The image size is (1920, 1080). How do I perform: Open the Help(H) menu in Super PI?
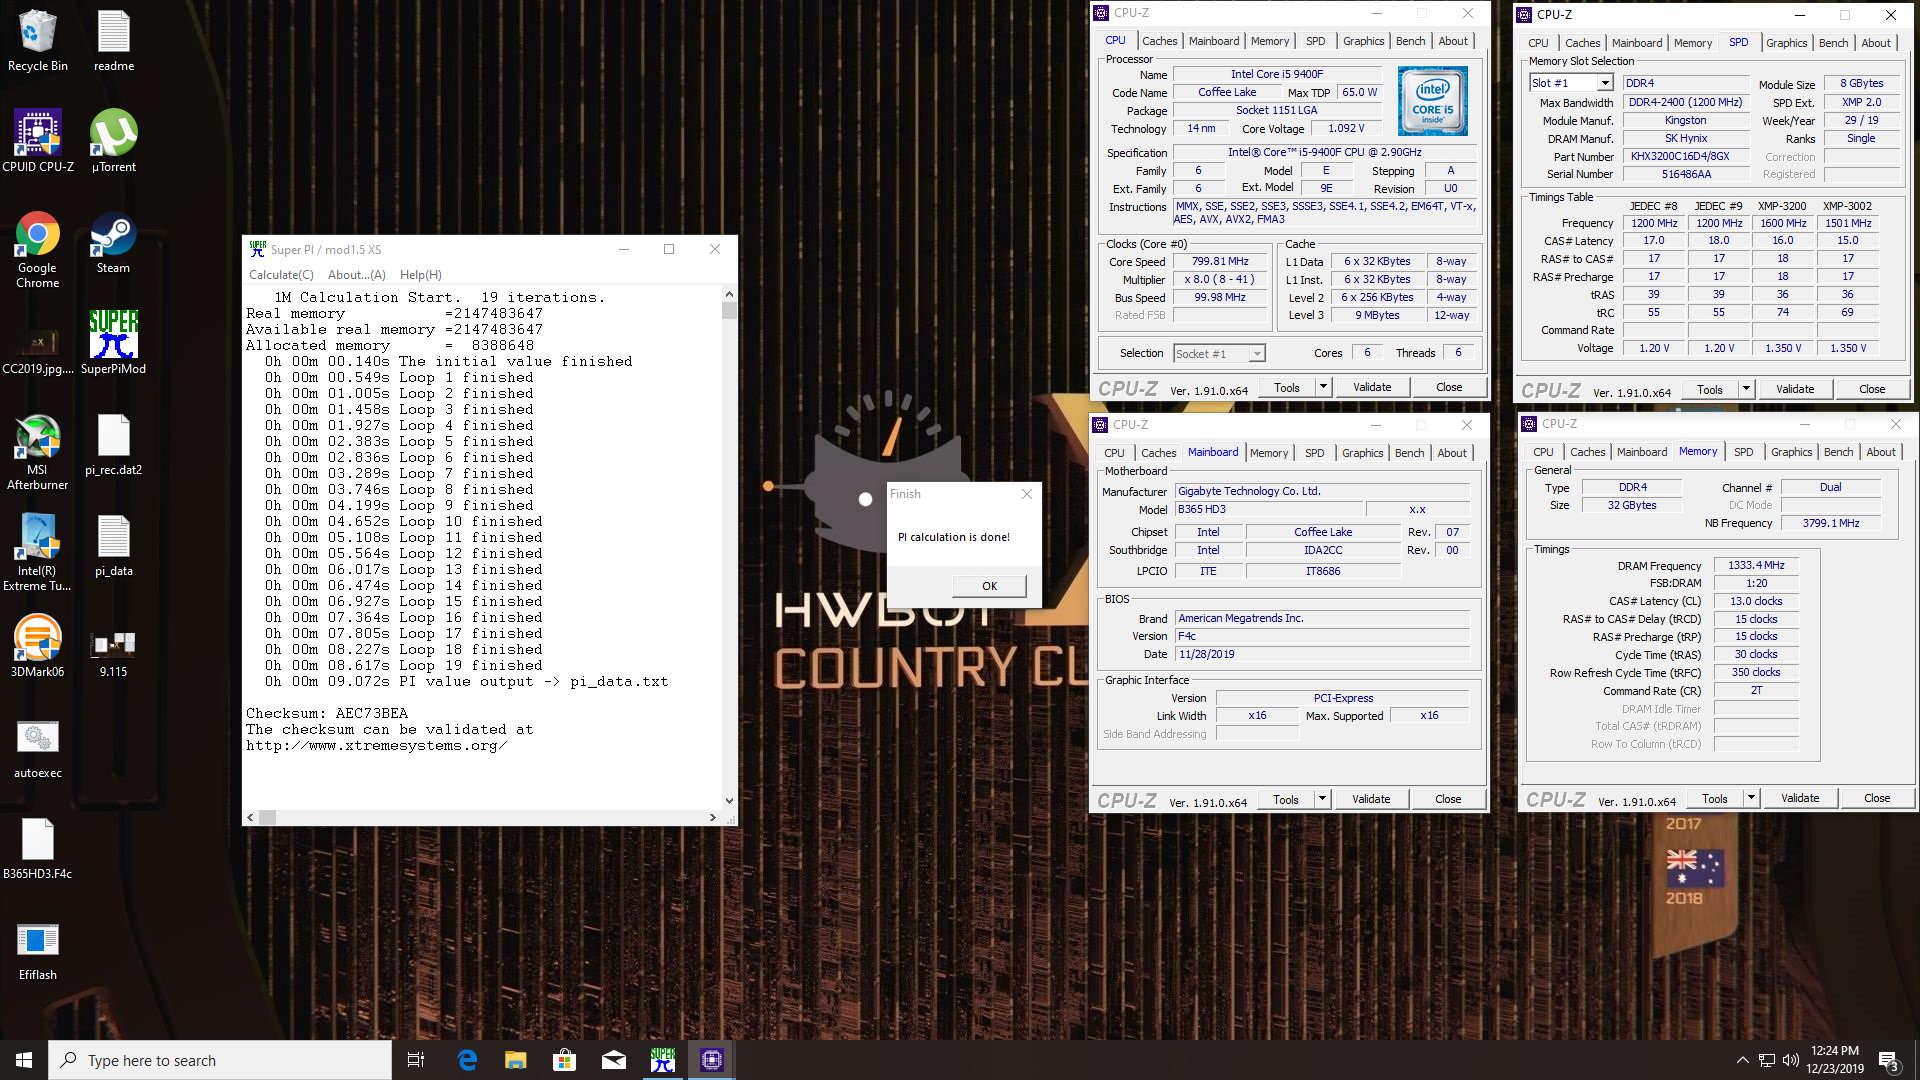coord(421,275)
